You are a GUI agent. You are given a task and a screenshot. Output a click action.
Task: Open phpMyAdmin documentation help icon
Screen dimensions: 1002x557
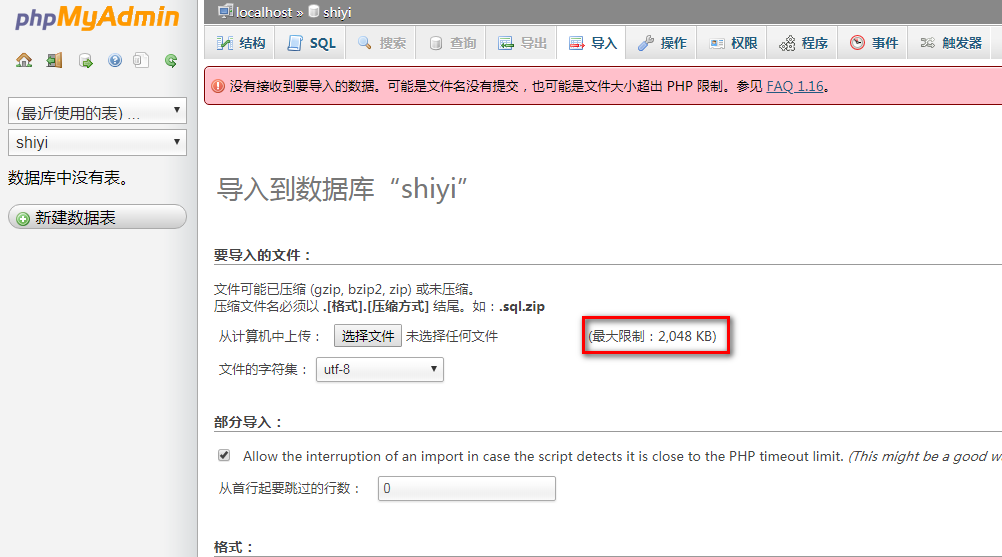coord(114,61)
